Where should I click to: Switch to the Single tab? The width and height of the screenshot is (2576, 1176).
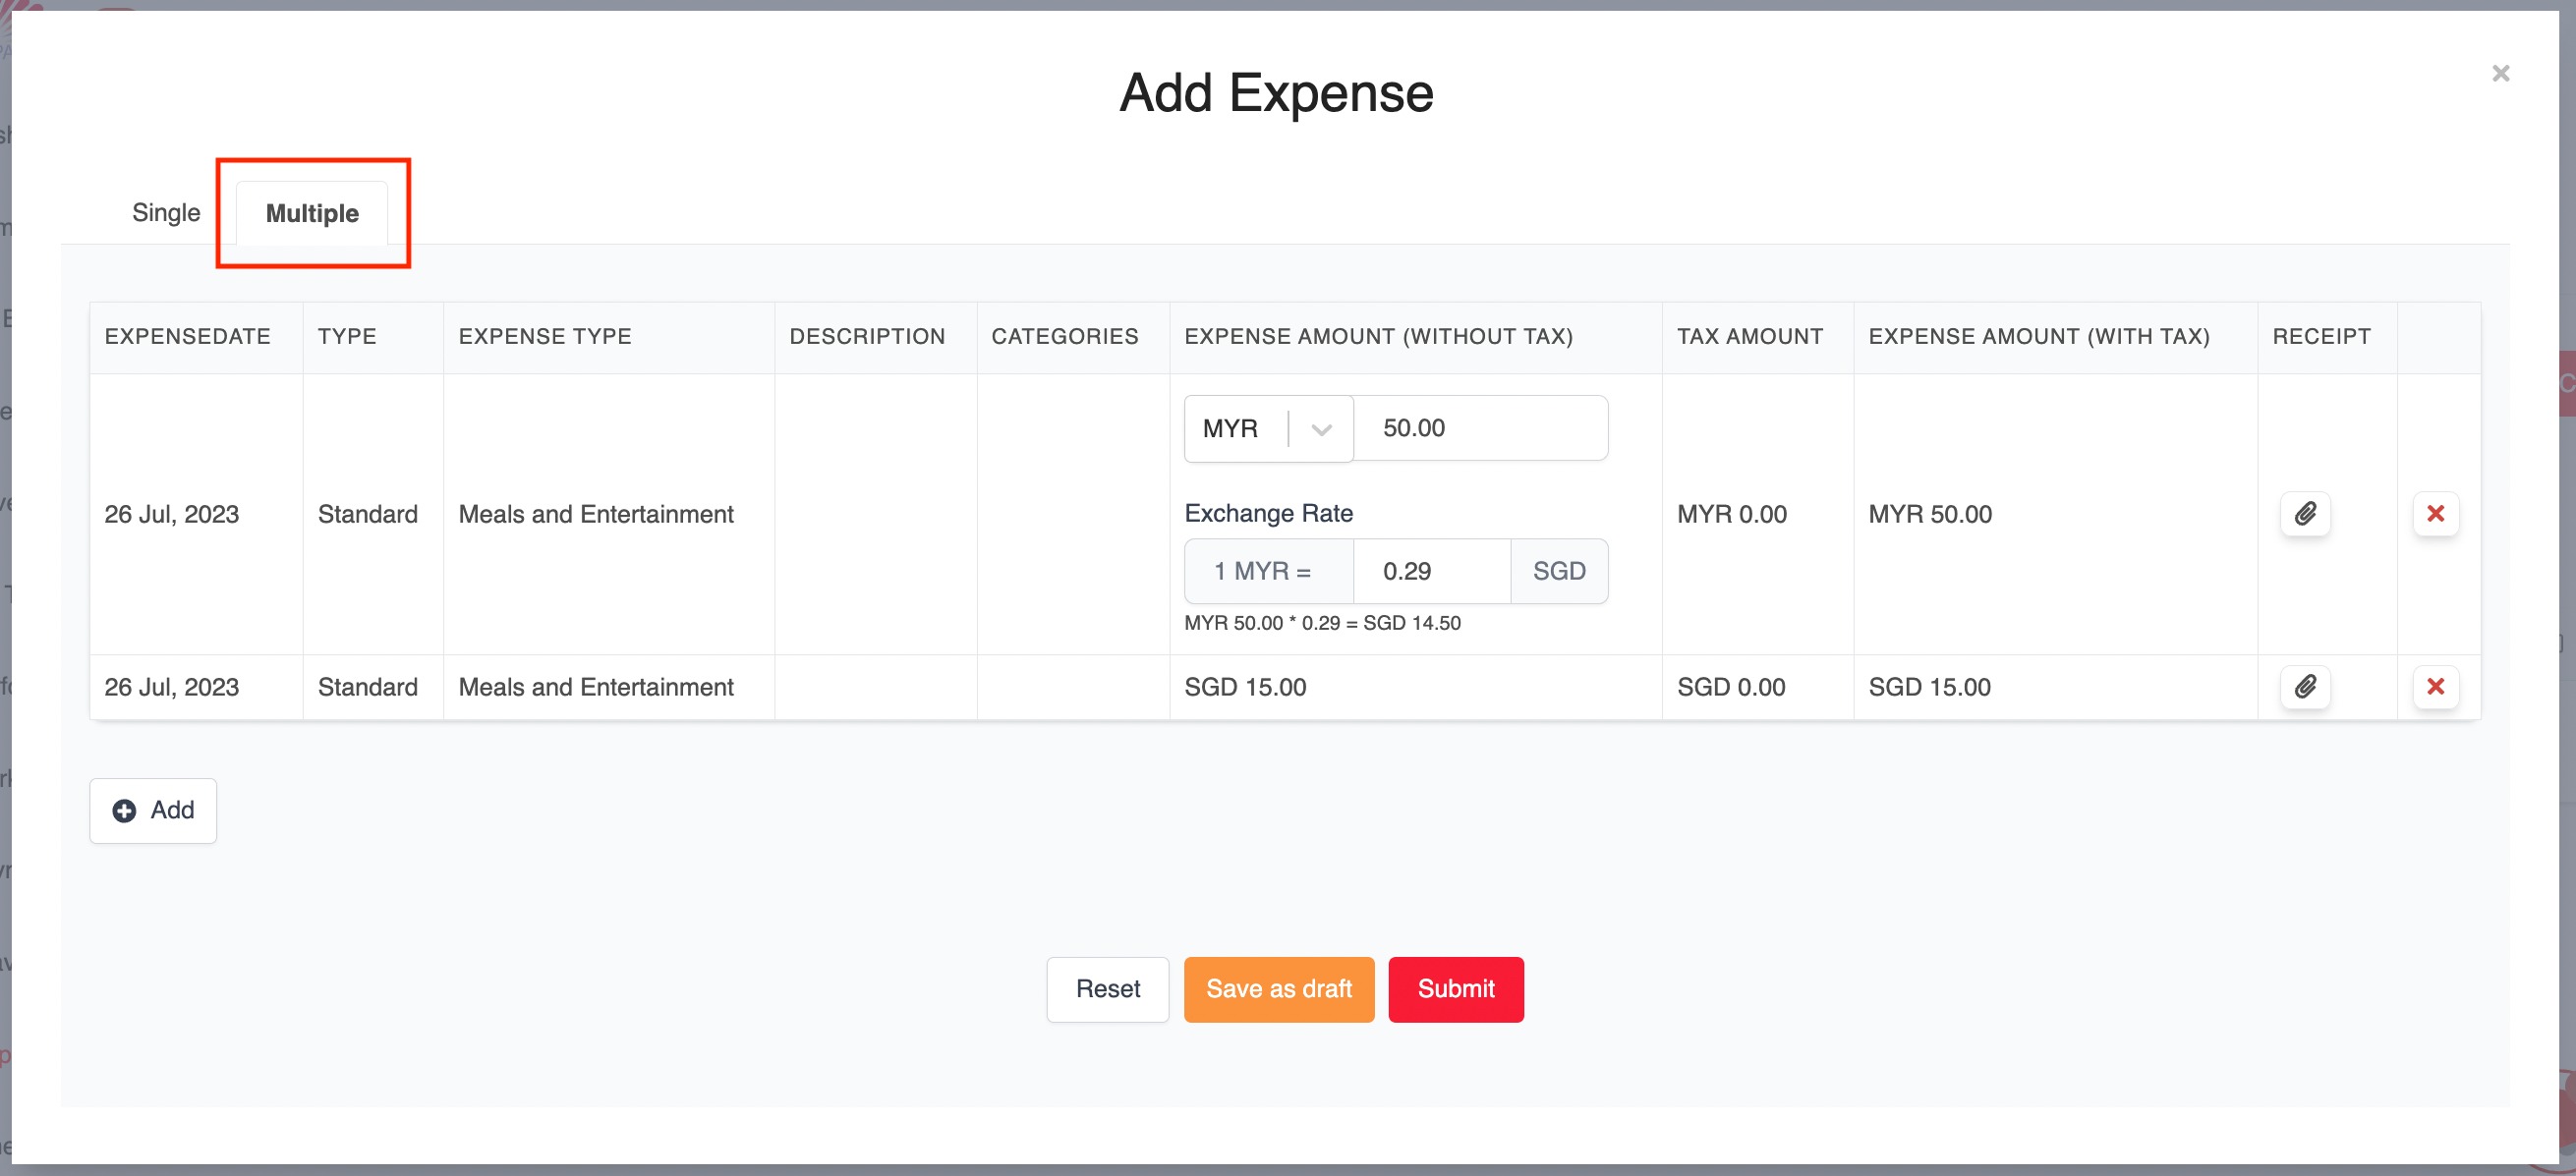coord(166,213)
